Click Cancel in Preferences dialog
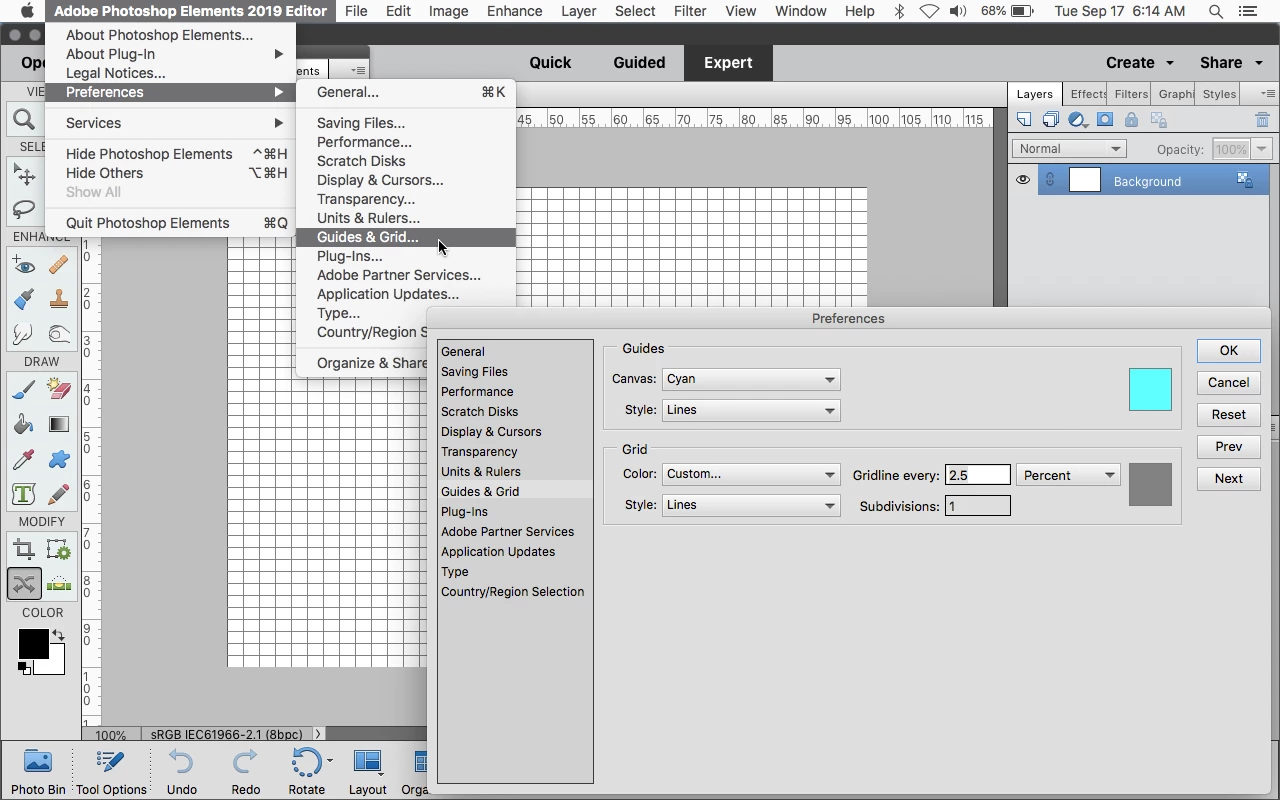 [1229, 382]
